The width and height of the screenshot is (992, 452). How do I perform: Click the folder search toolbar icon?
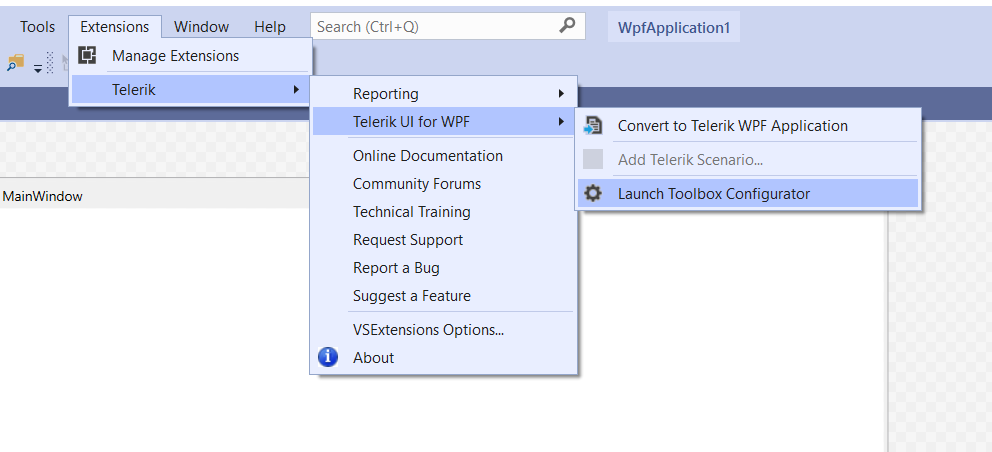coord(15,63)
